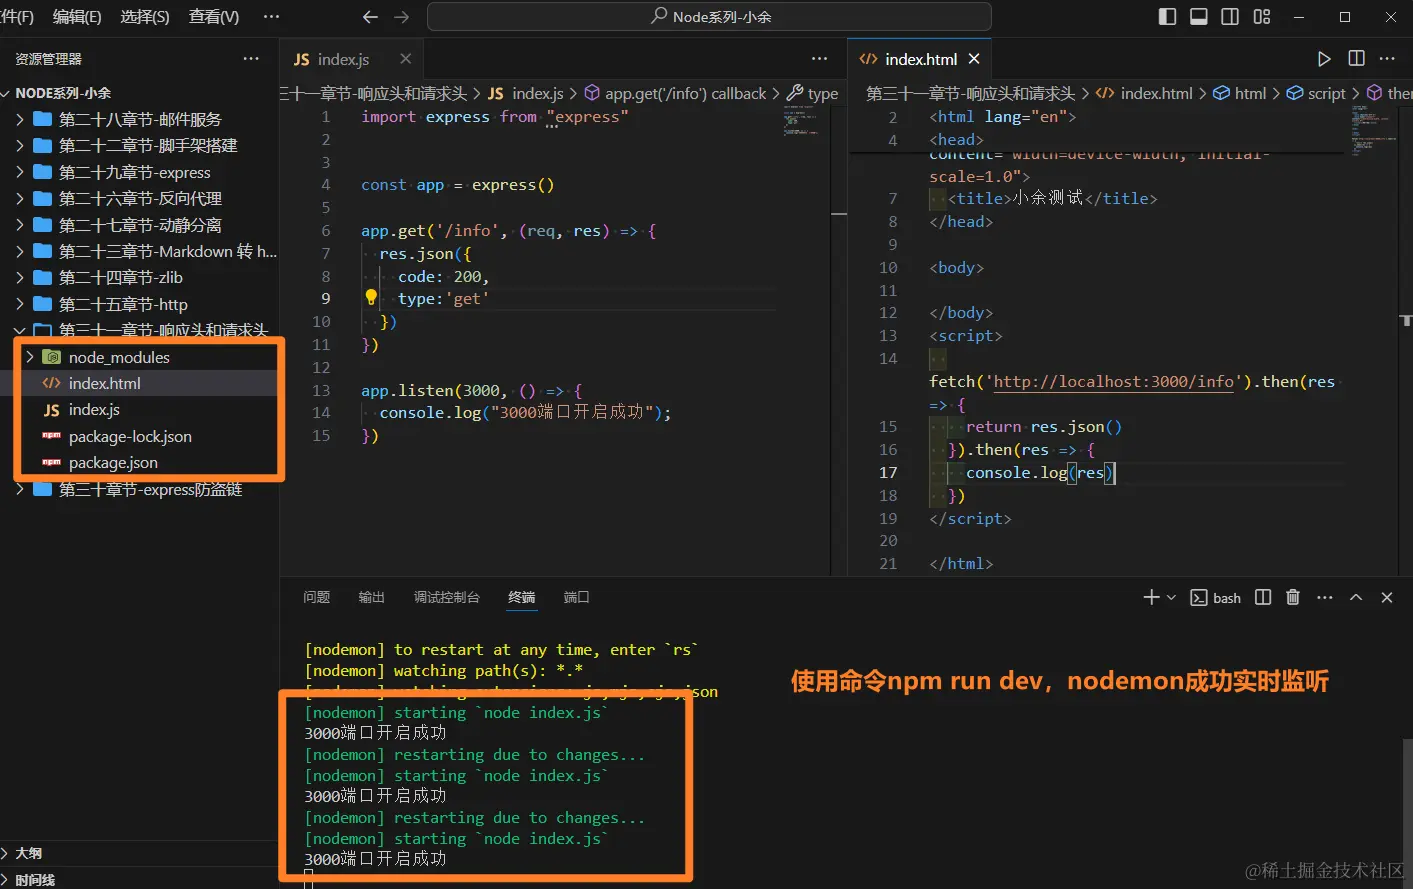
Task: Create a new terminal with plus icon
Action: pos(1151,597)
